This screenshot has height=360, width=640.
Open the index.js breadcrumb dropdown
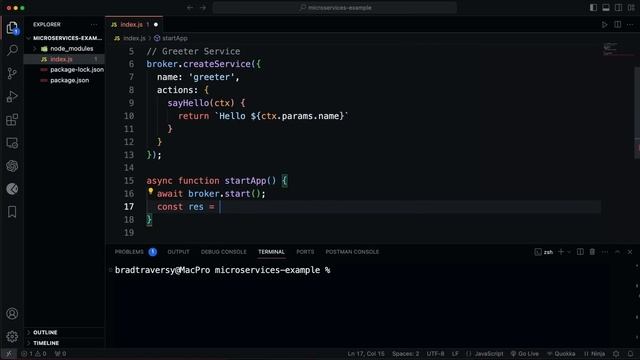[x=130, y=38]
